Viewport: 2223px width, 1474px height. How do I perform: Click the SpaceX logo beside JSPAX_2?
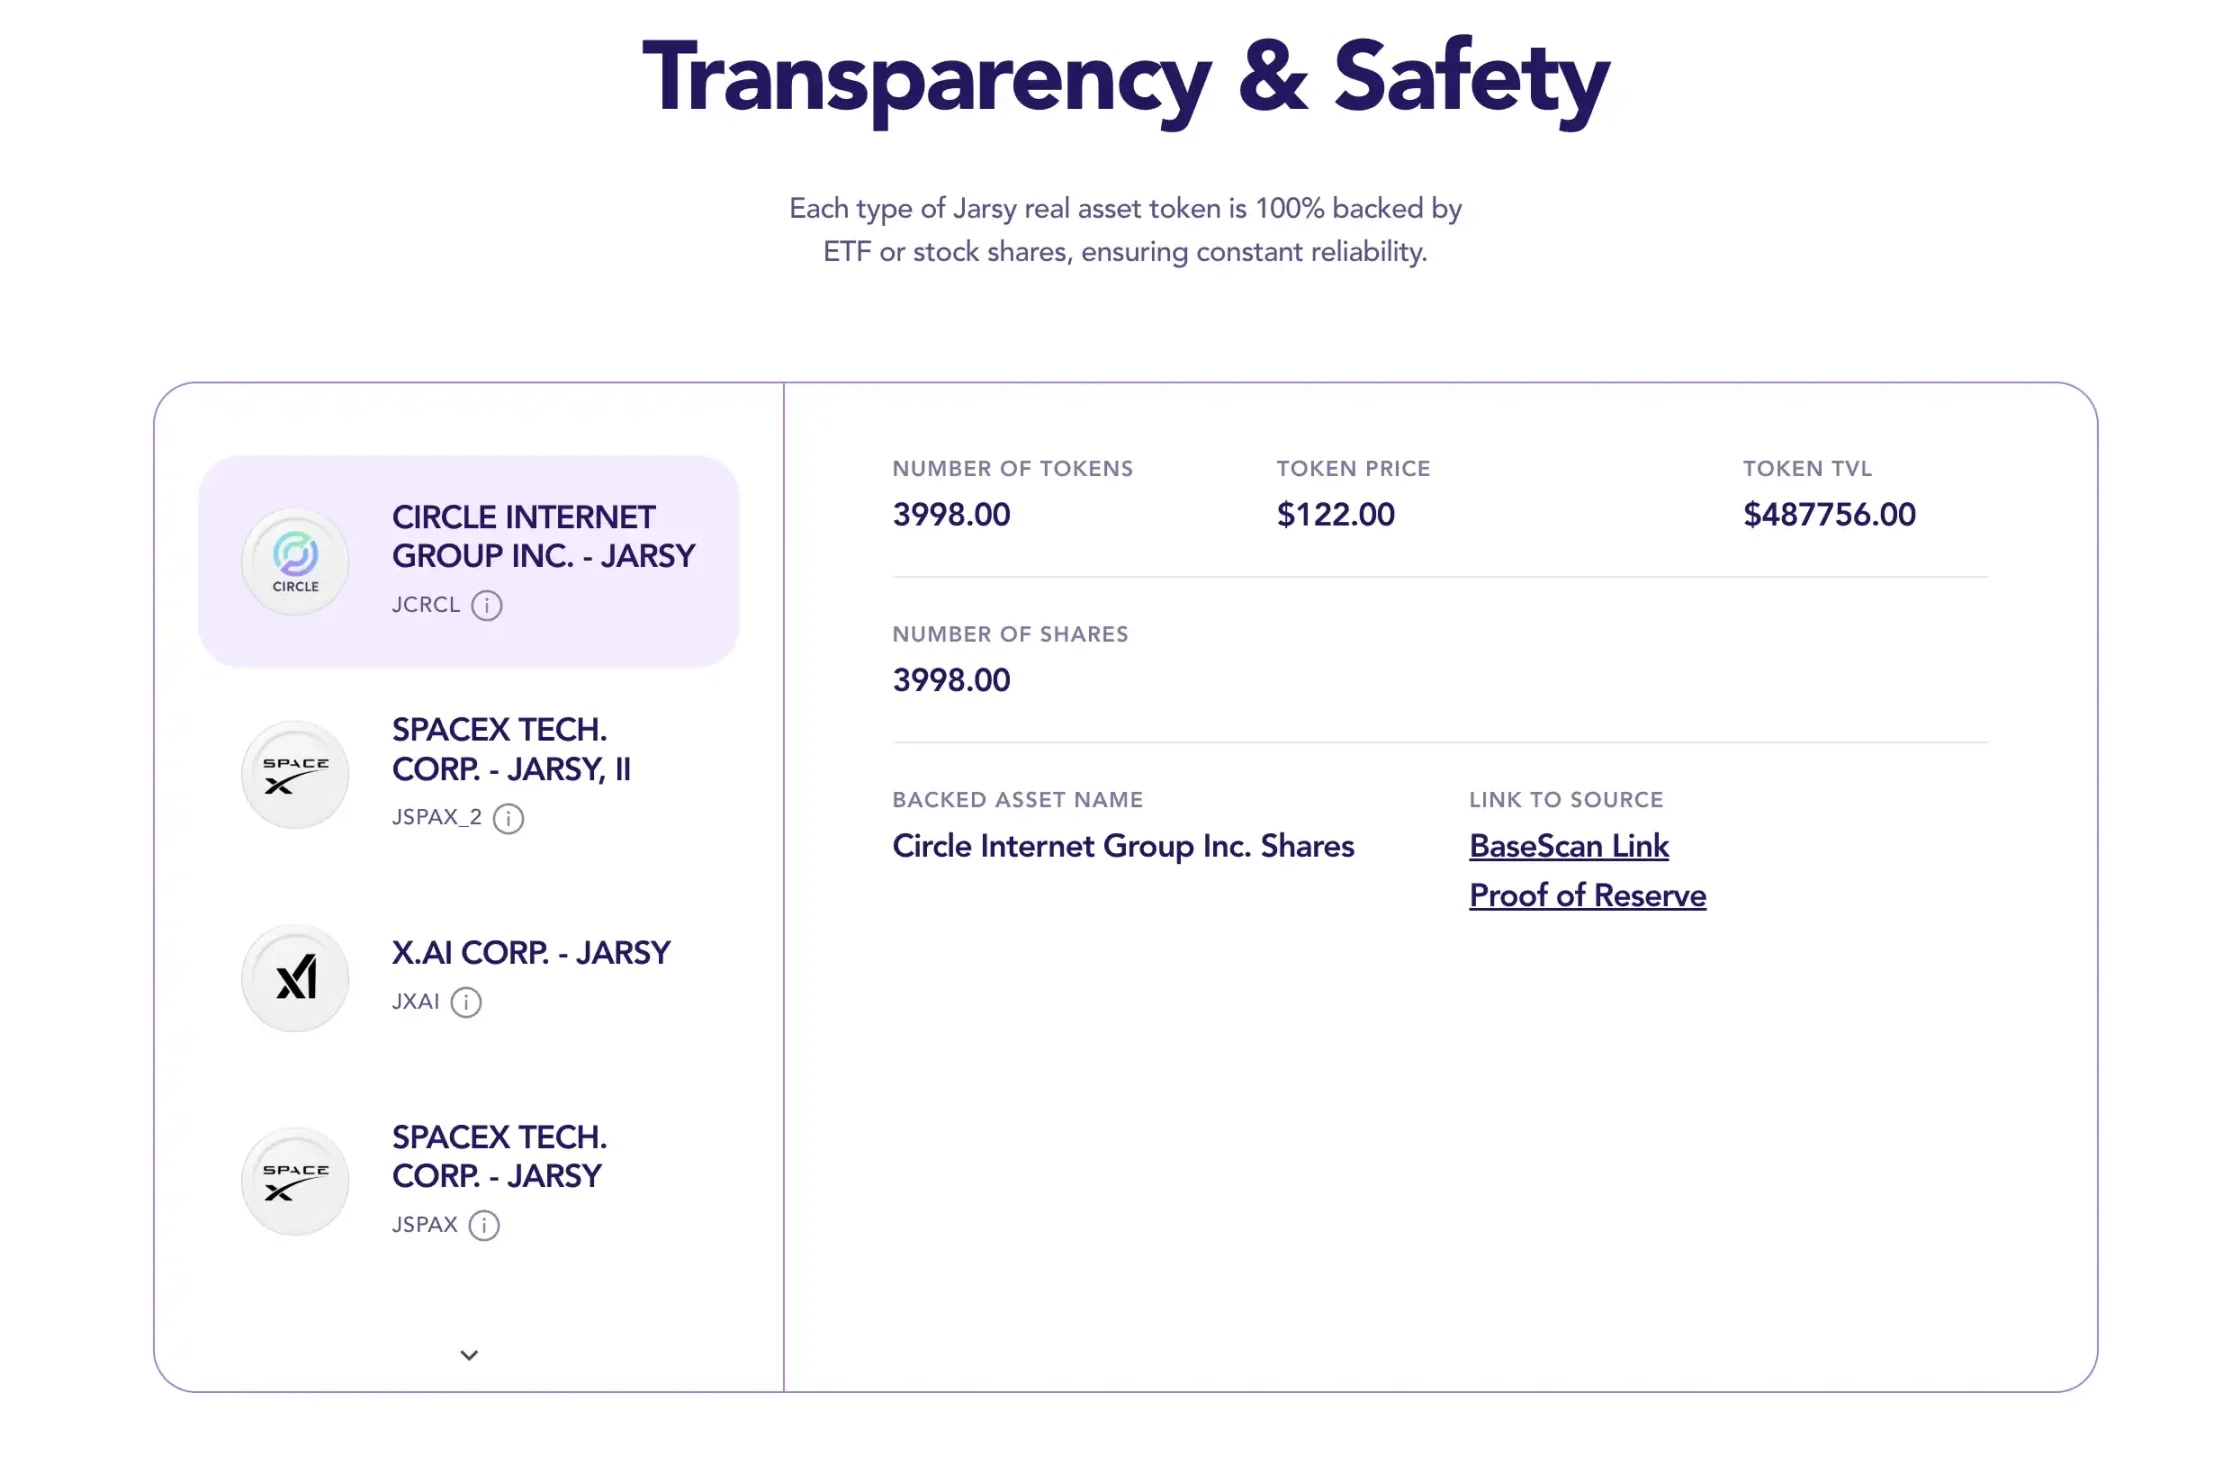[295, 775]
